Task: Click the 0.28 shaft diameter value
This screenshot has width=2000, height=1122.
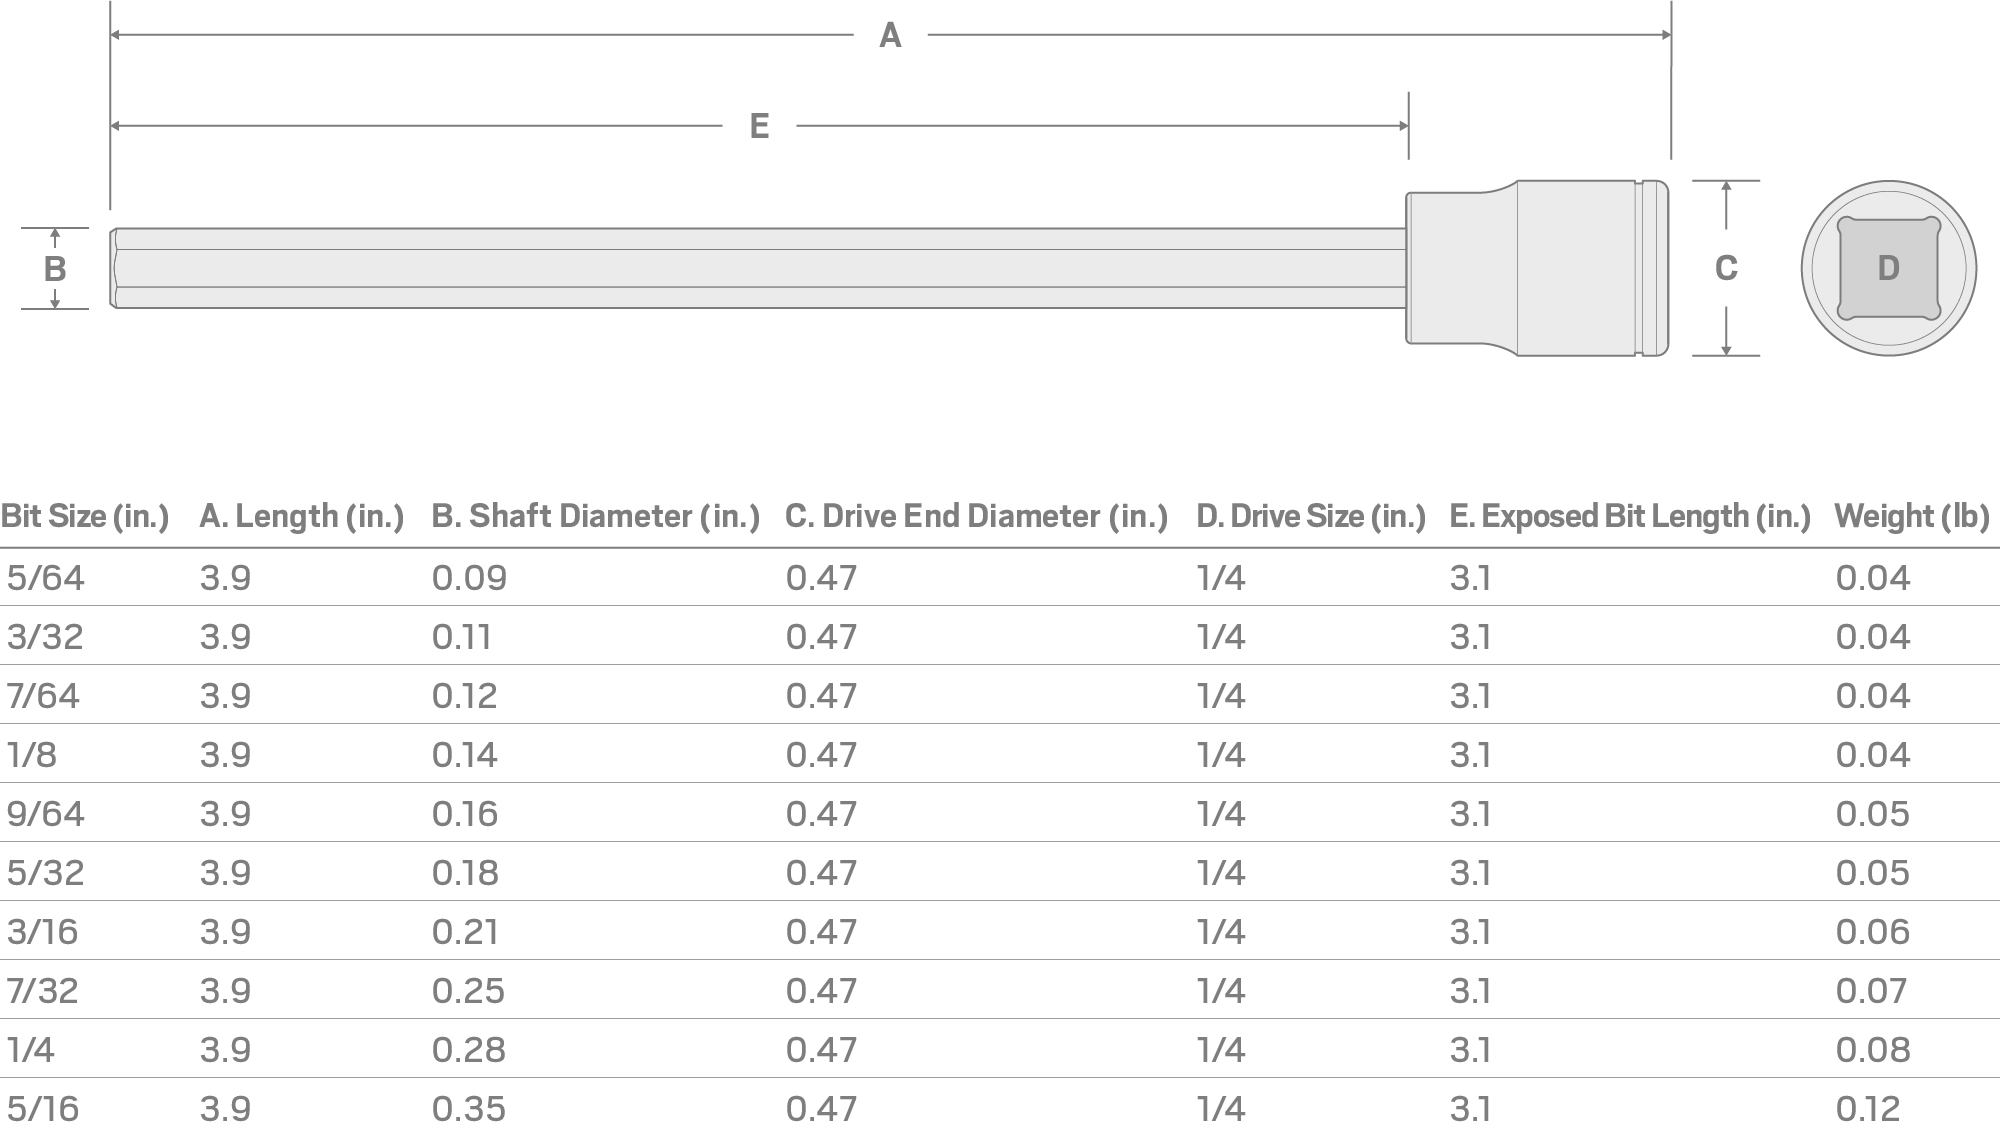Action: point(469,1050)
